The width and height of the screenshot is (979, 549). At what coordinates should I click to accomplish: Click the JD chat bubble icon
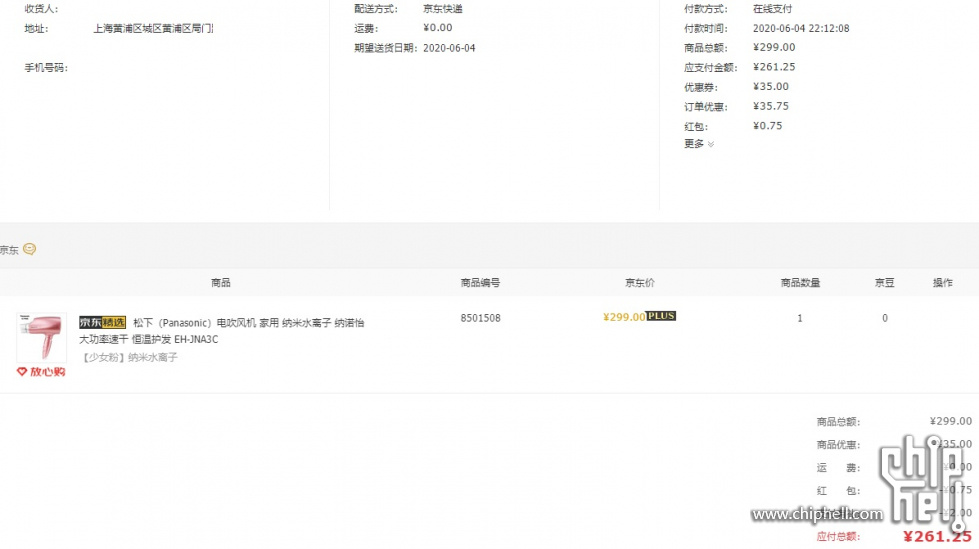[29, 249]
